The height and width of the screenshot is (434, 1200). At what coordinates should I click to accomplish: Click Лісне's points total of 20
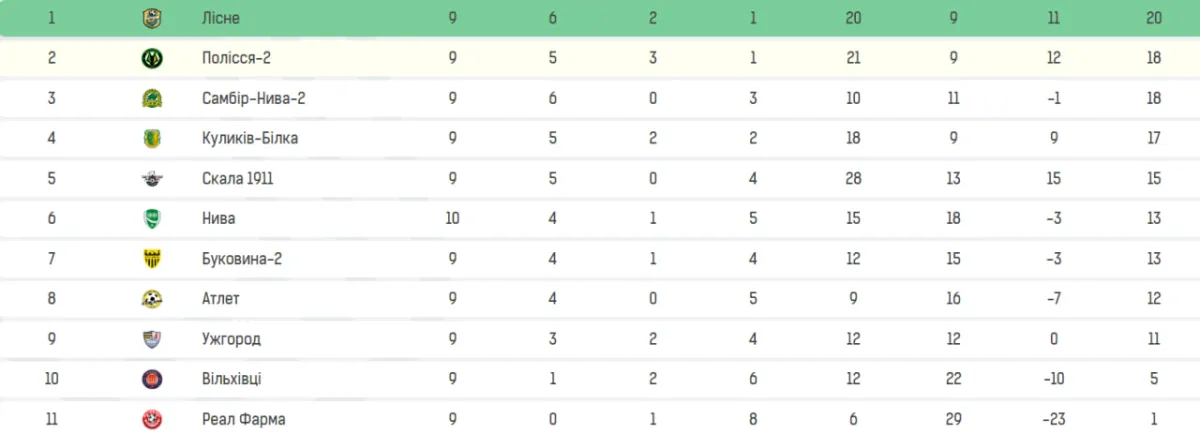[1154, 18]
